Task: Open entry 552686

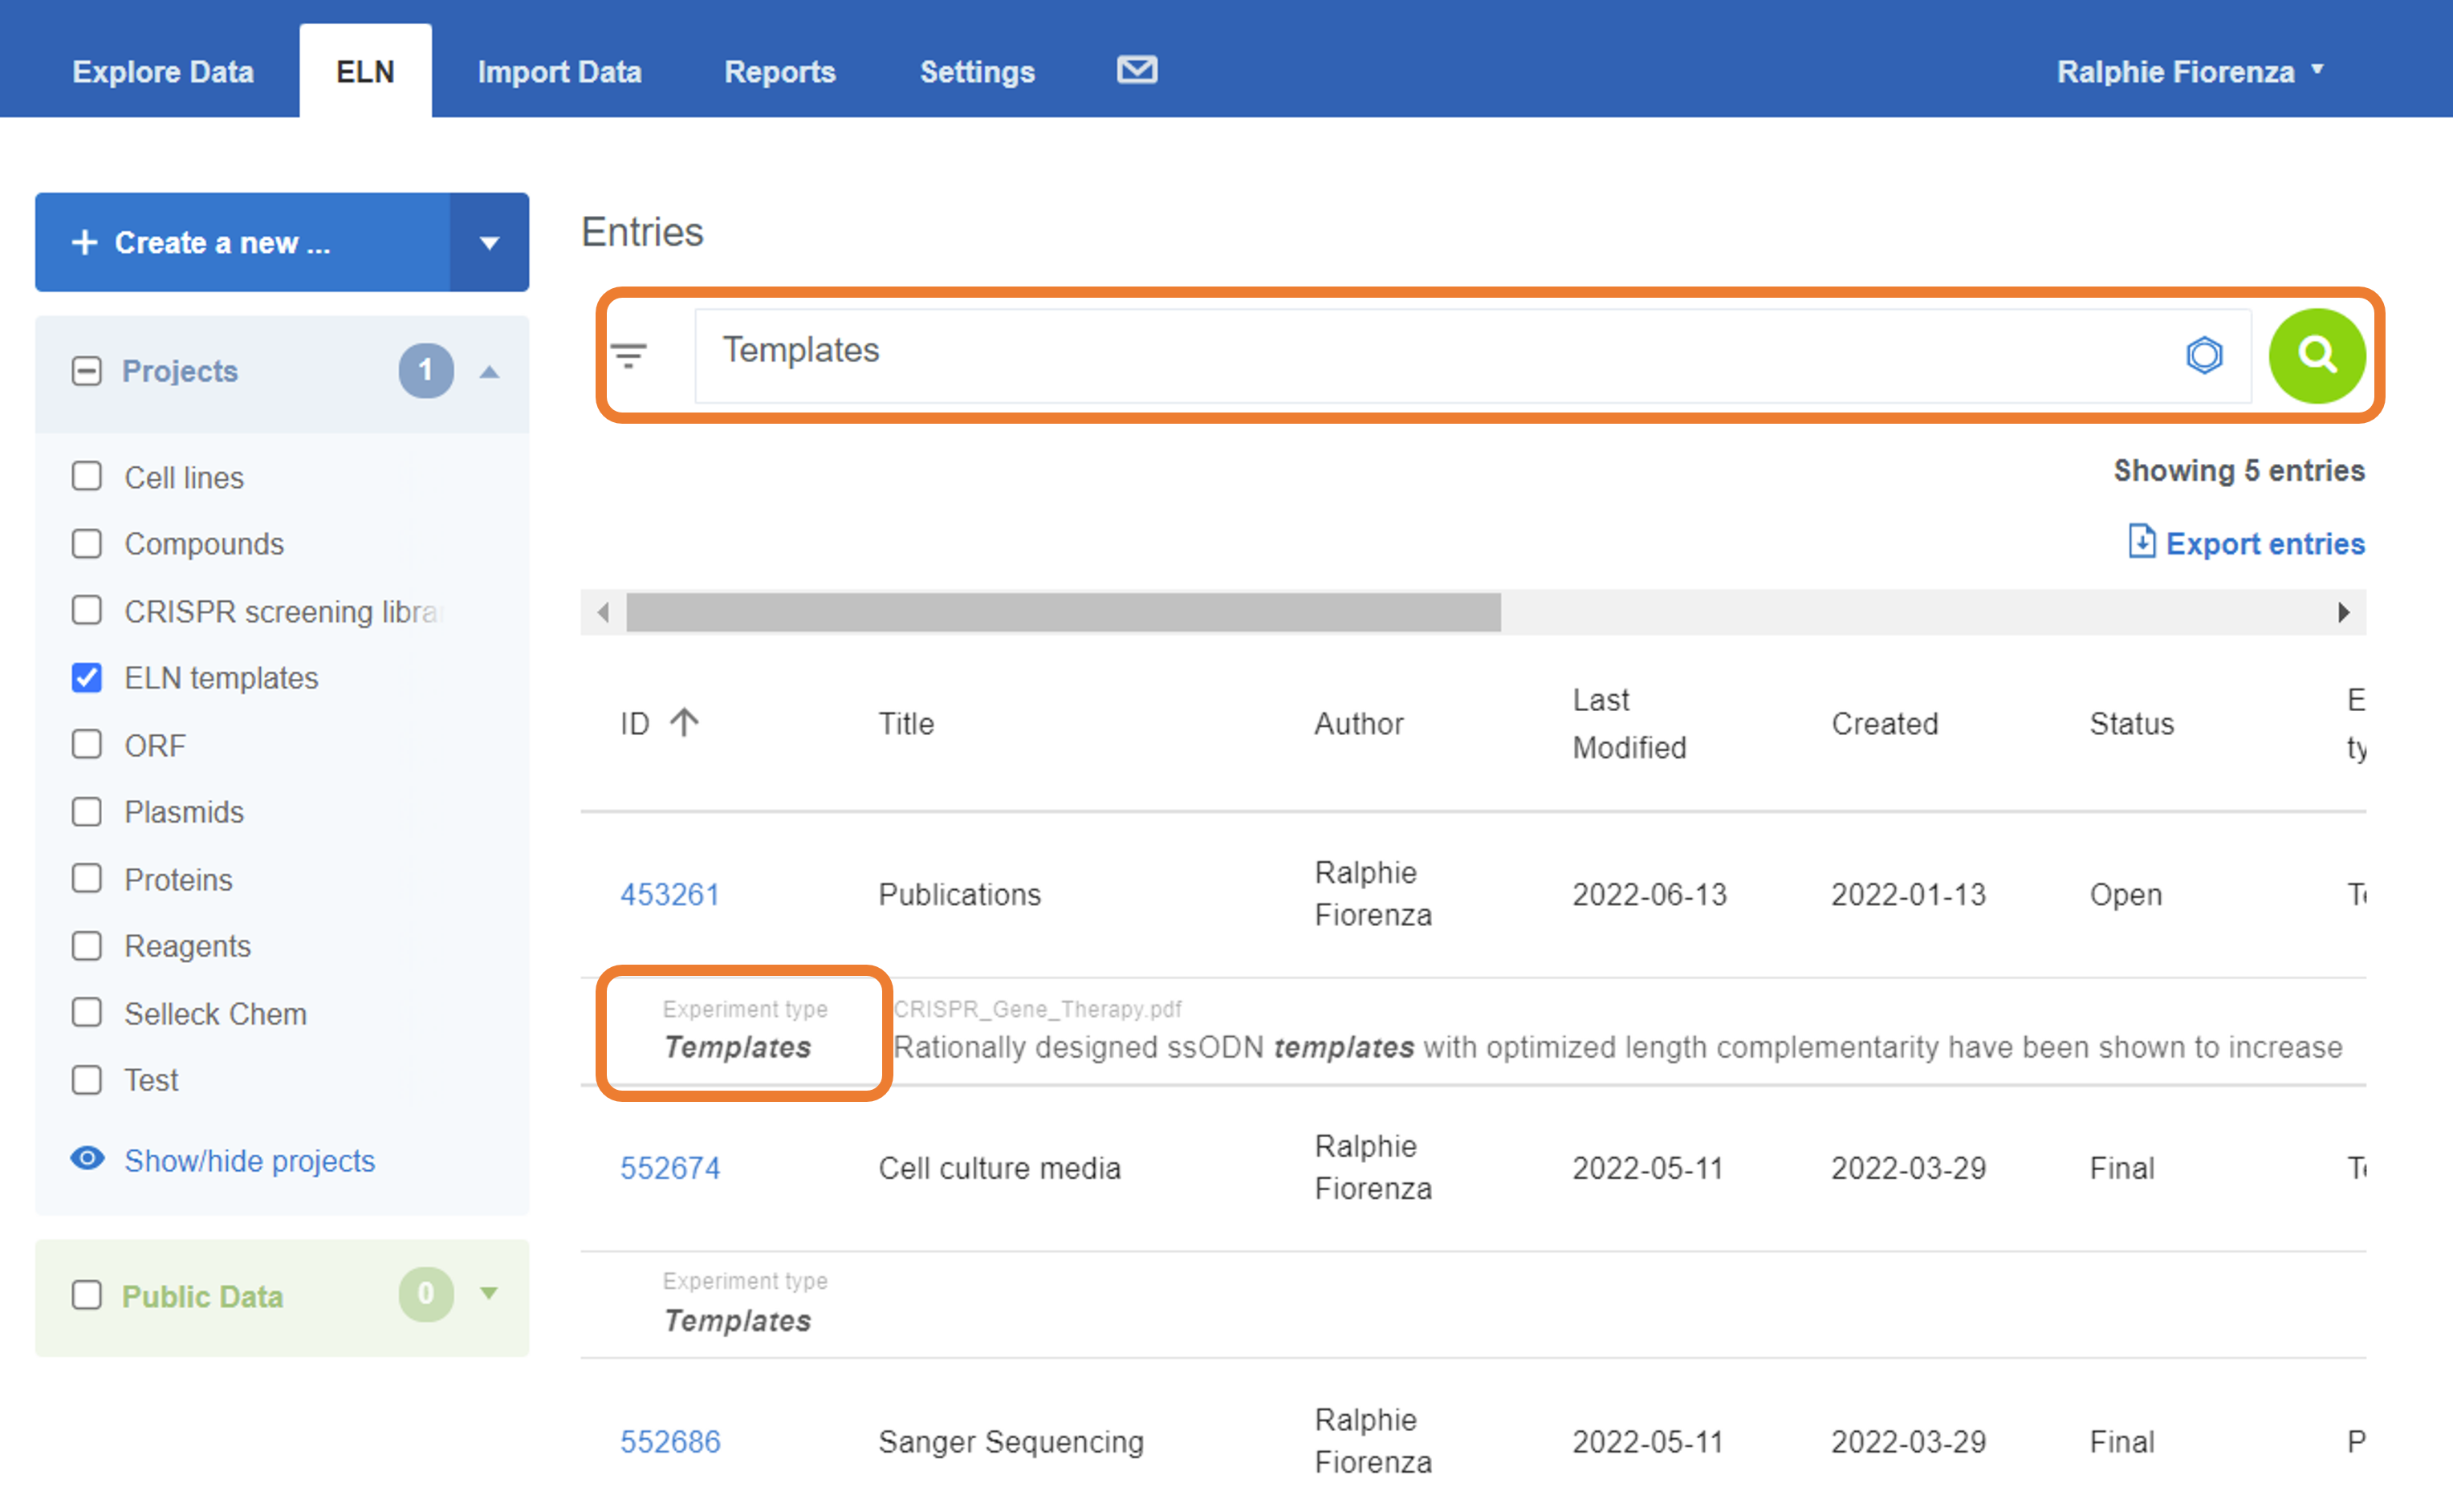Action: coord(670,1442)
